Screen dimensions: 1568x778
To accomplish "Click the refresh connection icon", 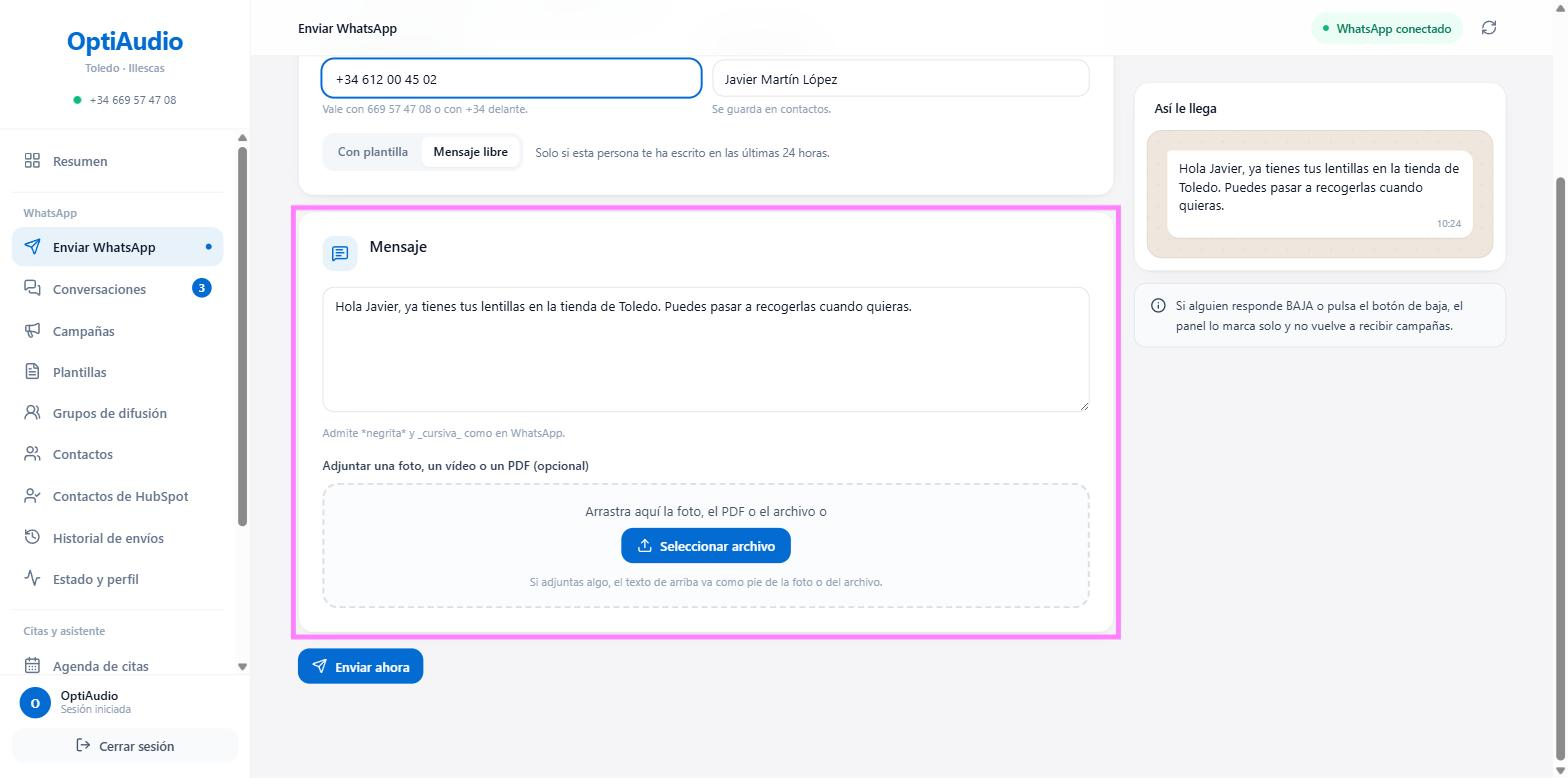I will click(1488, 28).
